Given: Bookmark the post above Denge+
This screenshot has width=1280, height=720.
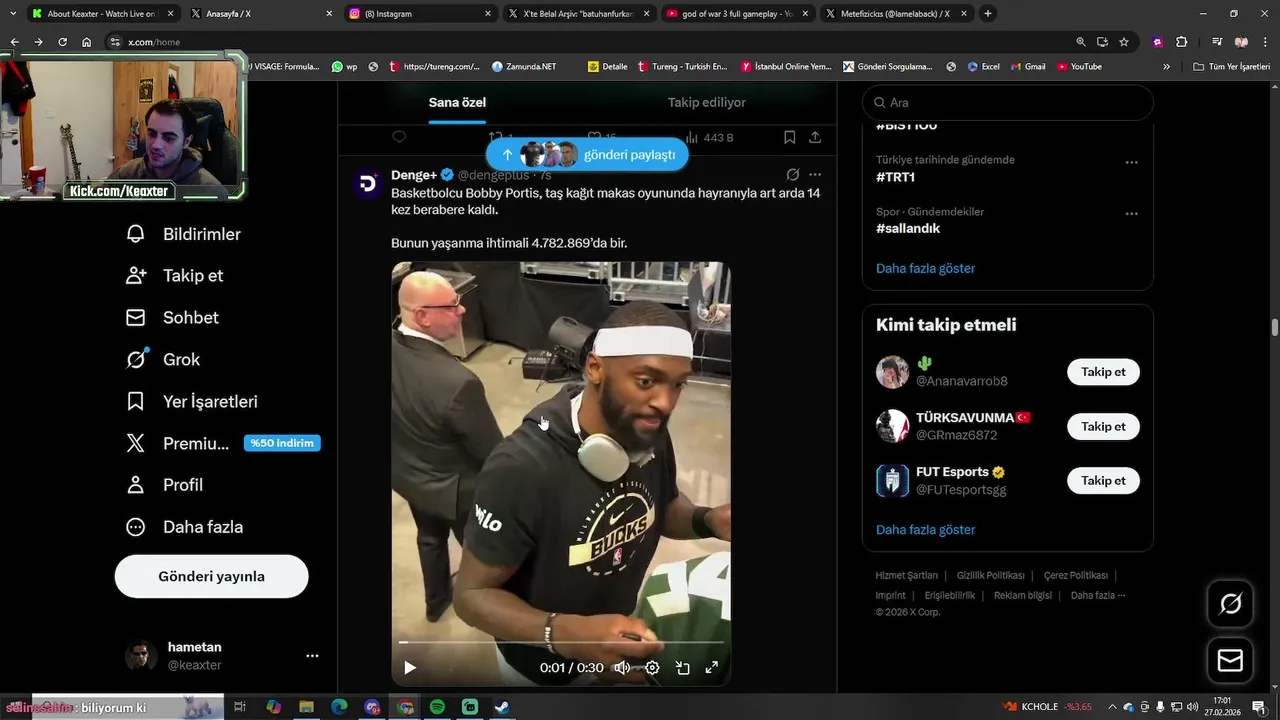Looking at the screenshot, I should [789, 137].
